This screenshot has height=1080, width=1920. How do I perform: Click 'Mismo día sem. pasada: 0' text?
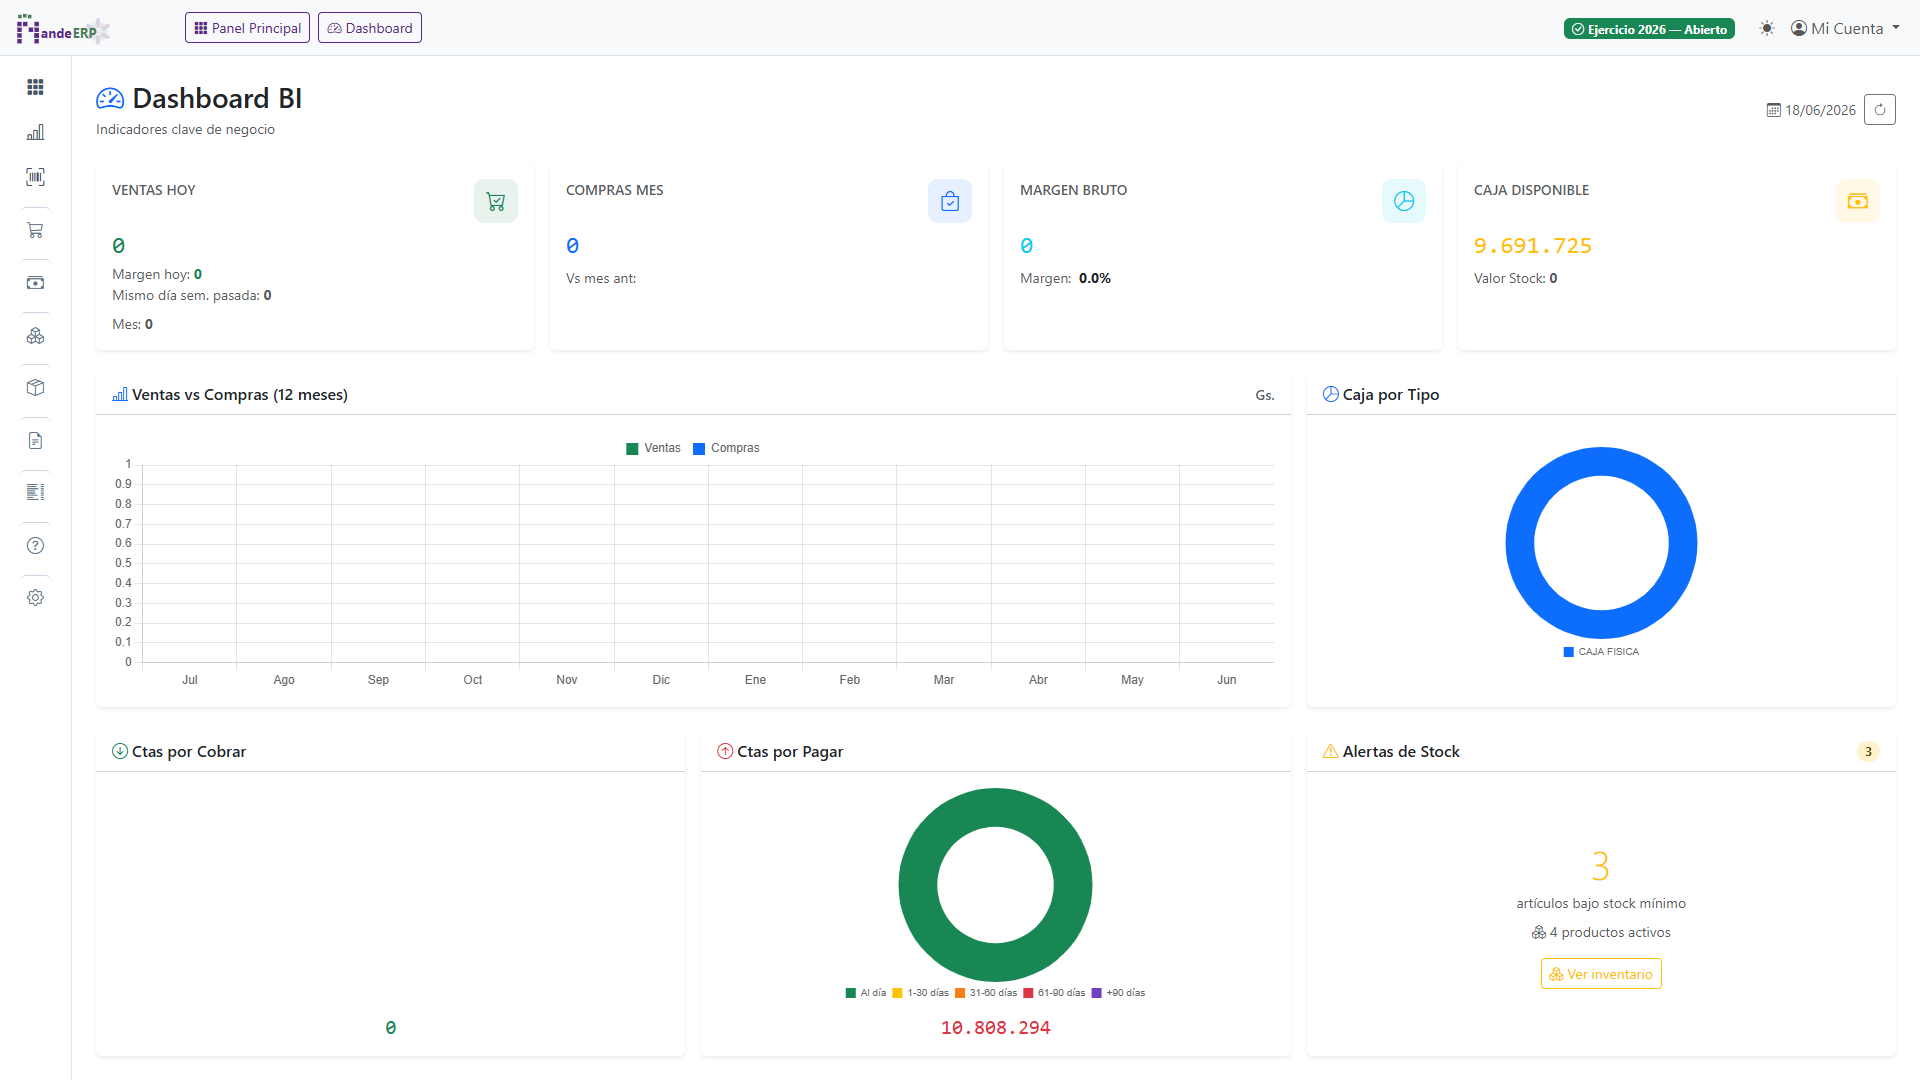tap(192, 295)
